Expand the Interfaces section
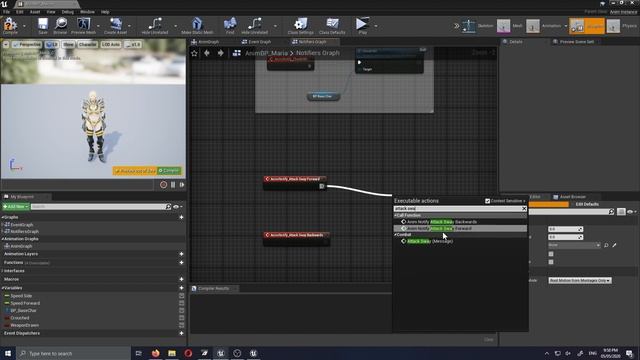 tap(3, 271)
